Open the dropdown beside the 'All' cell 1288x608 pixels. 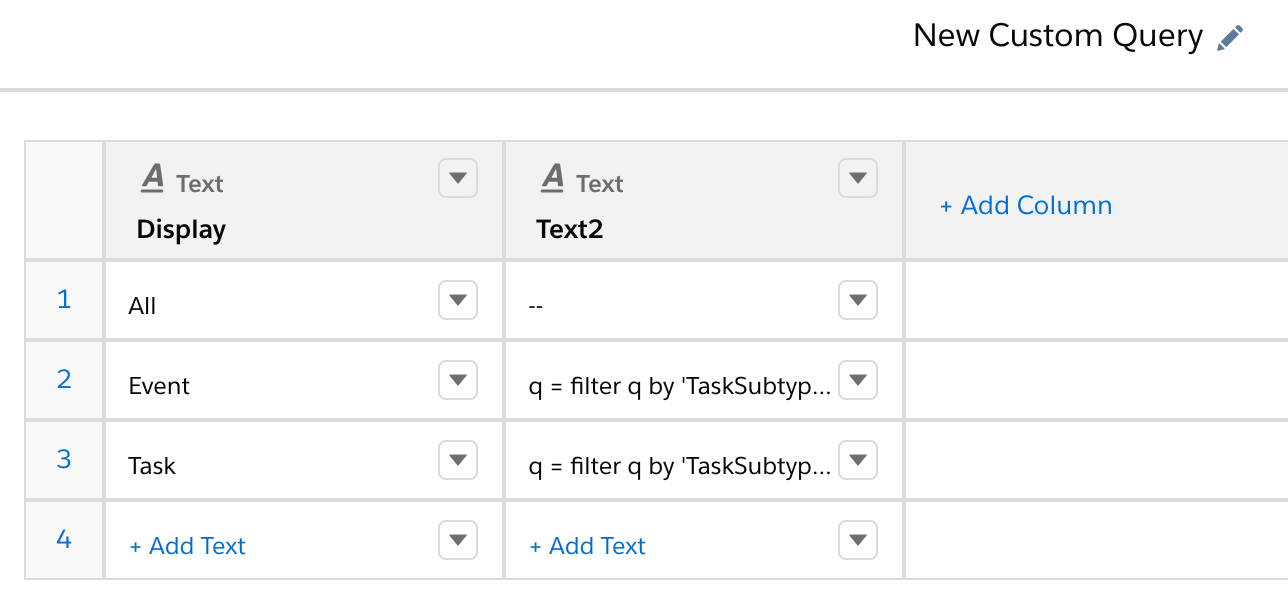pos(457,300)
